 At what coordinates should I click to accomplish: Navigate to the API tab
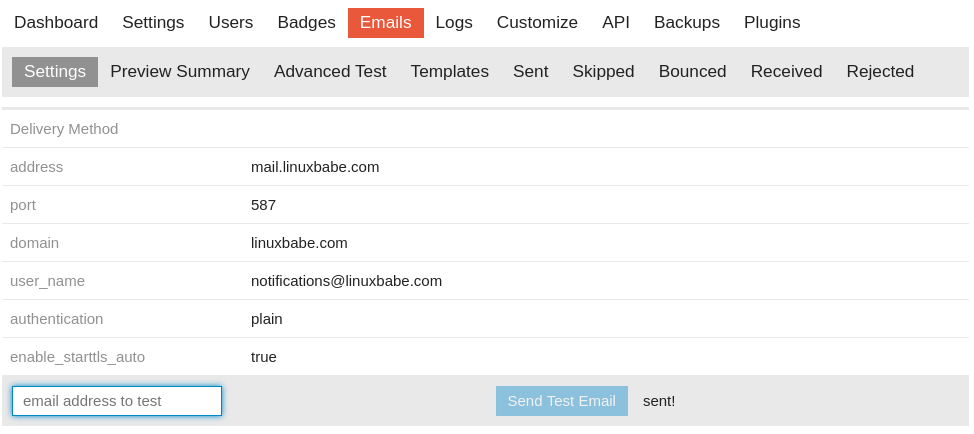point(616,22)
